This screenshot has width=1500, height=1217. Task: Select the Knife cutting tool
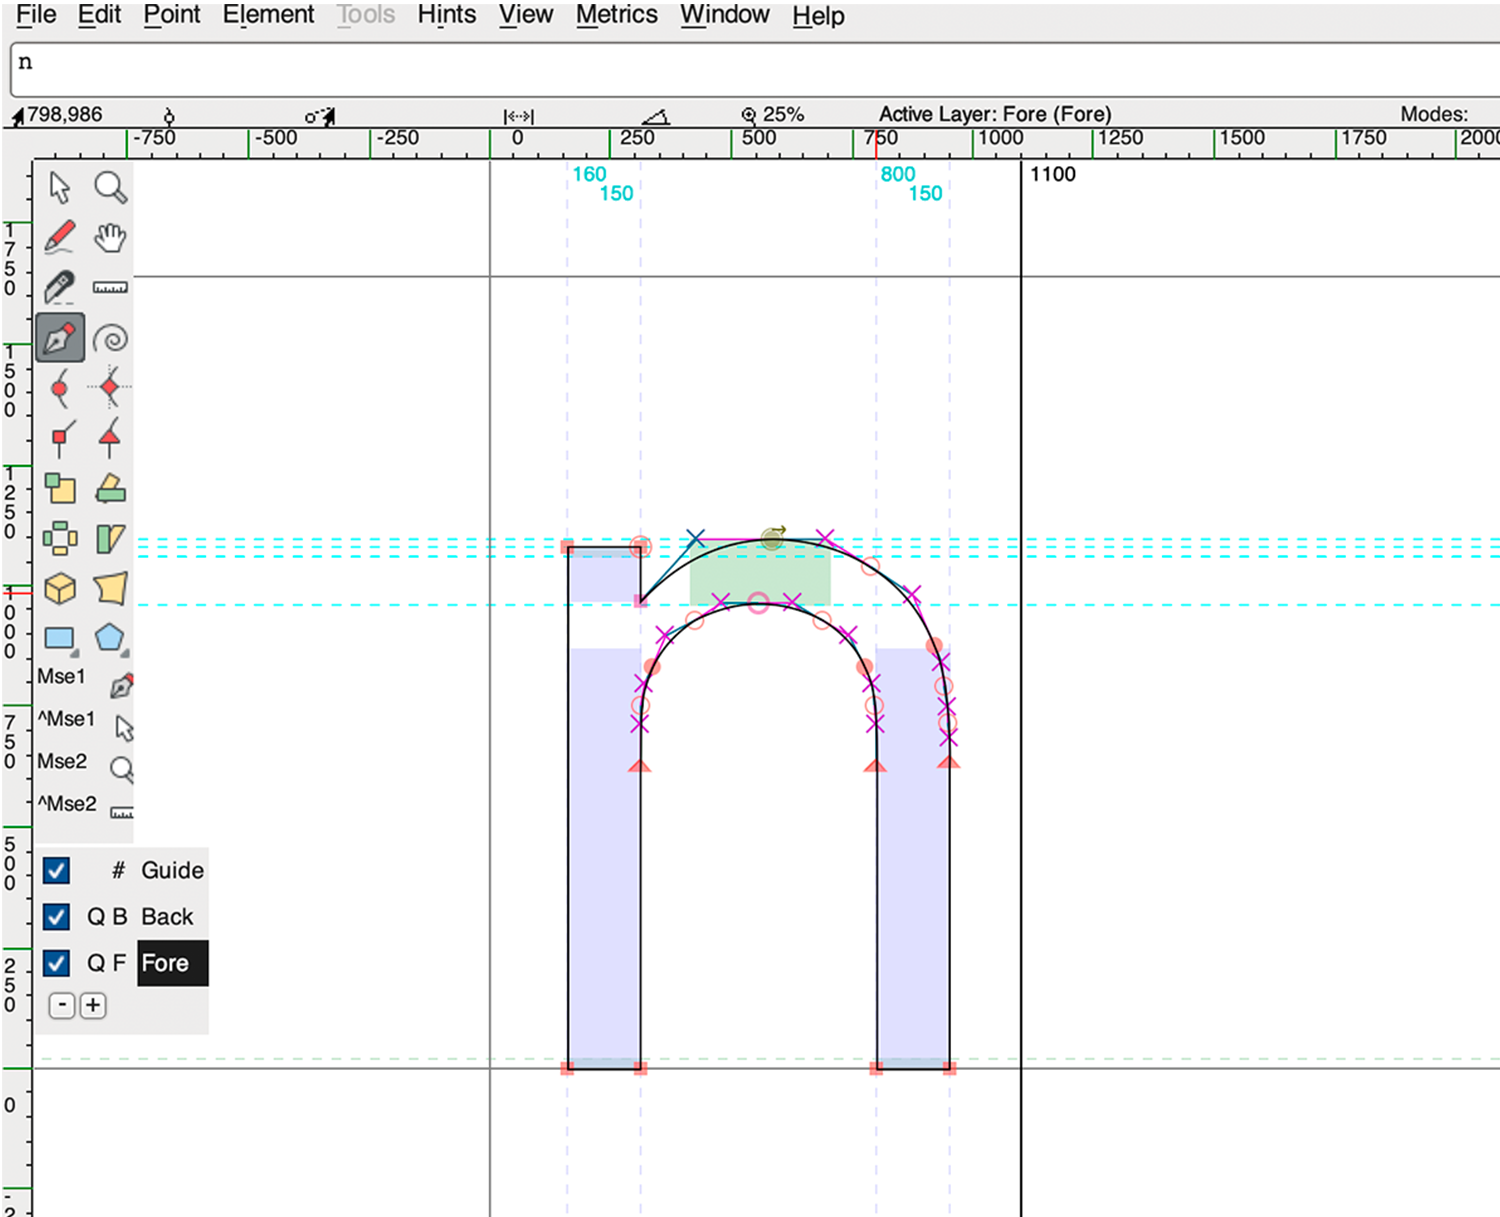pos(60,288)
